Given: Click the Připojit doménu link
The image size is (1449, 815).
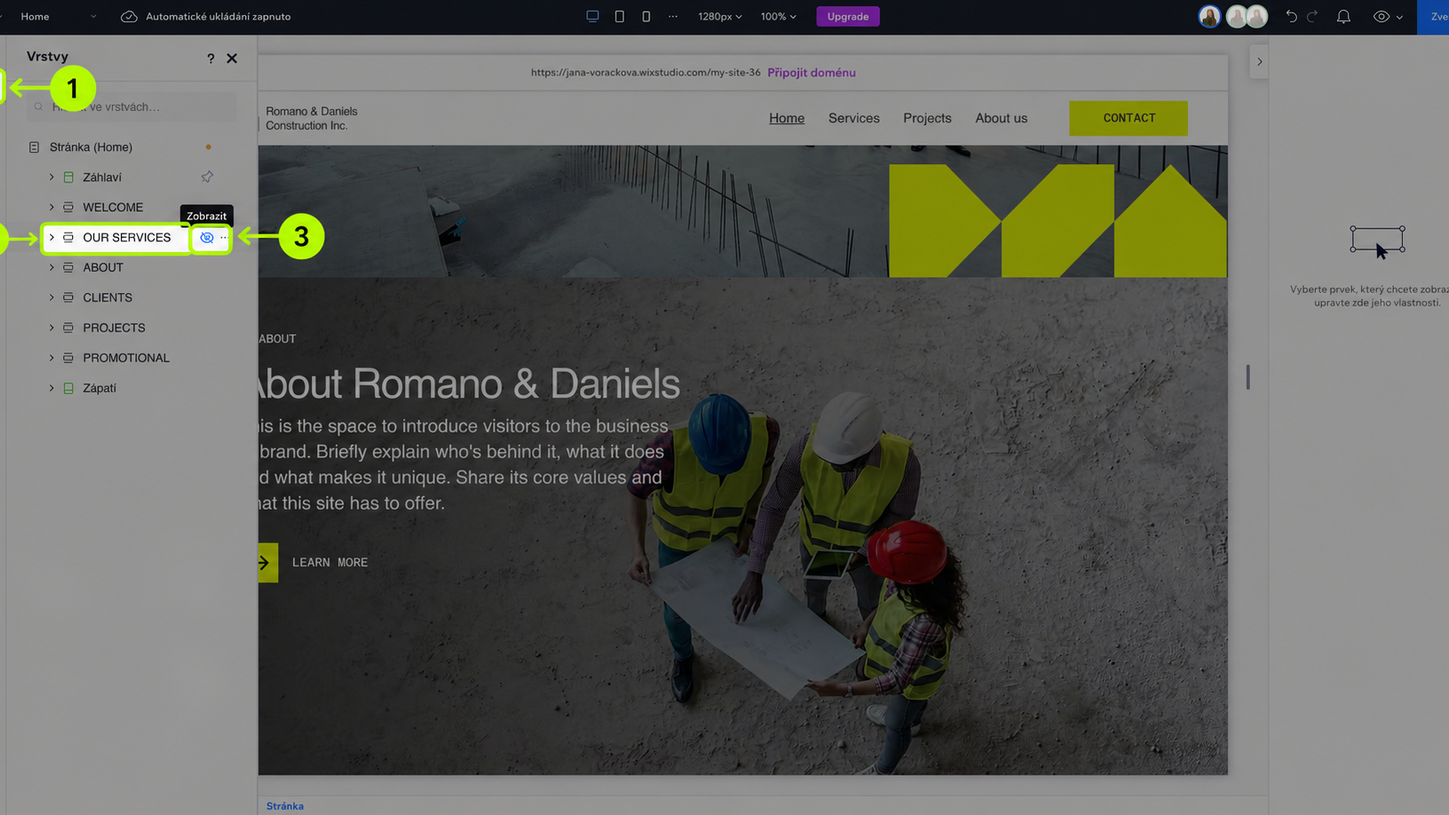Looking at the screenshot, I should [811, 73].
